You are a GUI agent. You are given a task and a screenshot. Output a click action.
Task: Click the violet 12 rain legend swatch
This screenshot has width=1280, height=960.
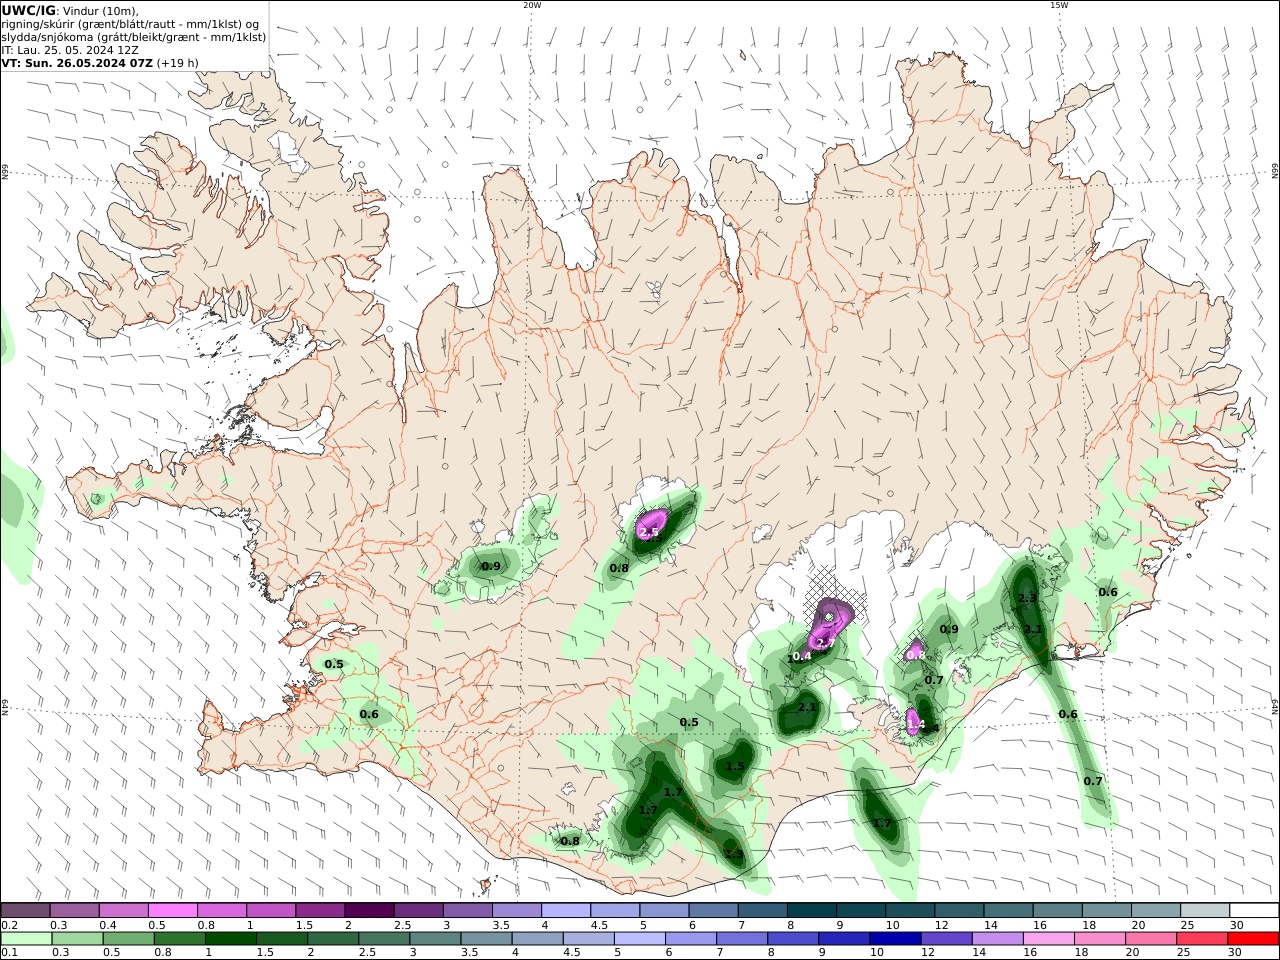point(946,939)
